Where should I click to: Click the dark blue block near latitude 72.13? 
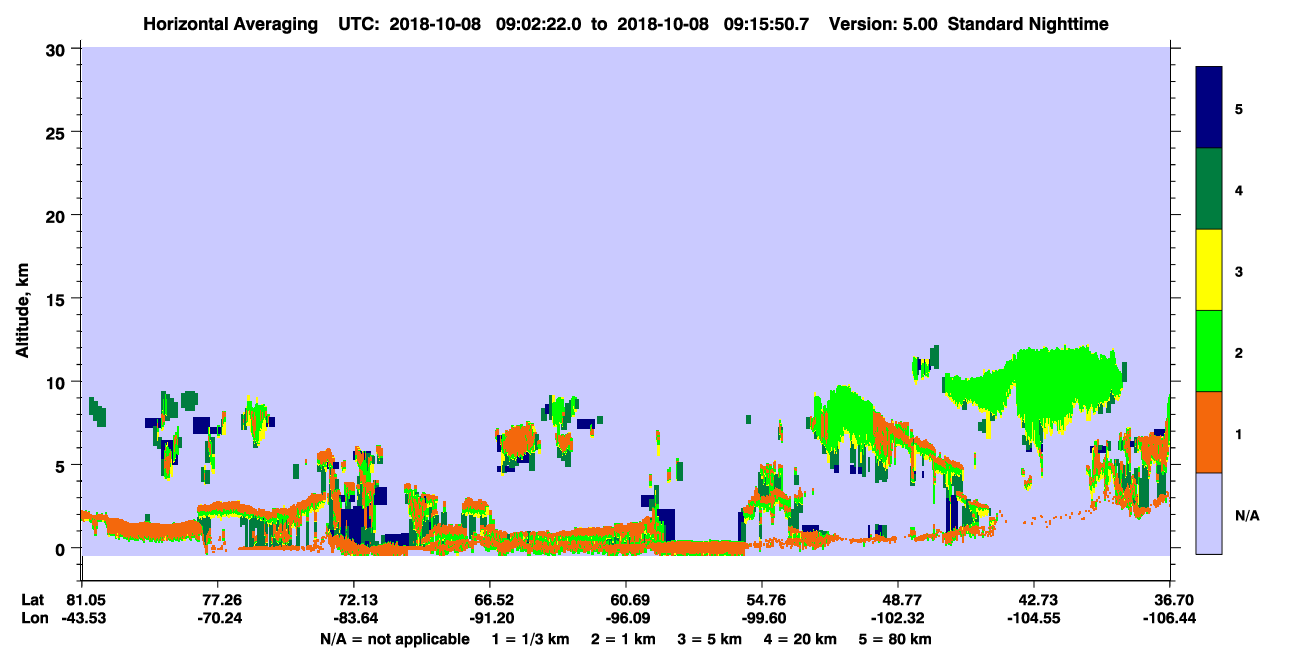352,522
